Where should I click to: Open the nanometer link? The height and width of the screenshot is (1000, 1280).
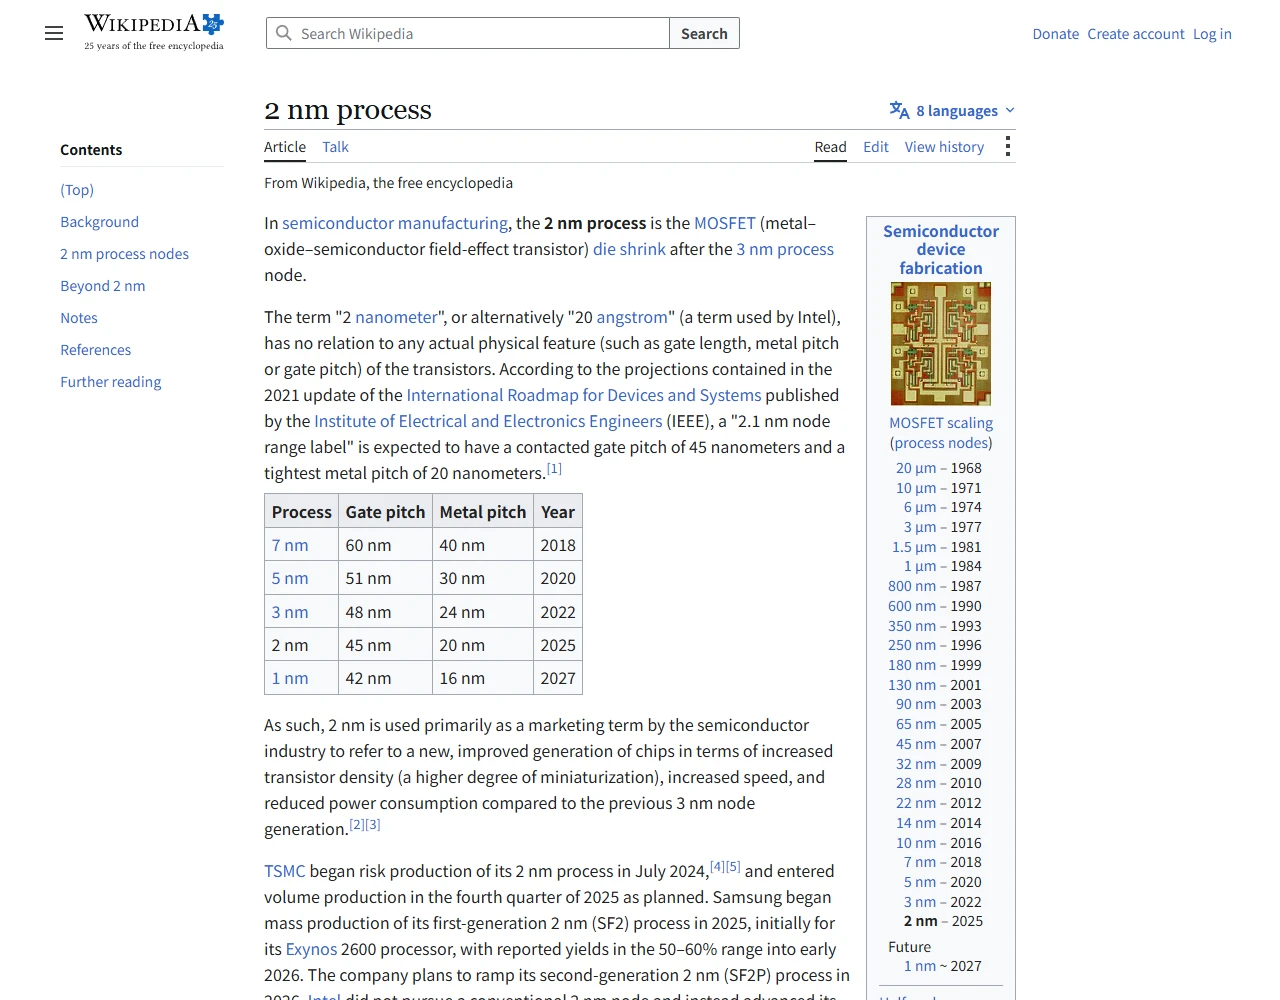pyautogui.click(x=396, y=317)
